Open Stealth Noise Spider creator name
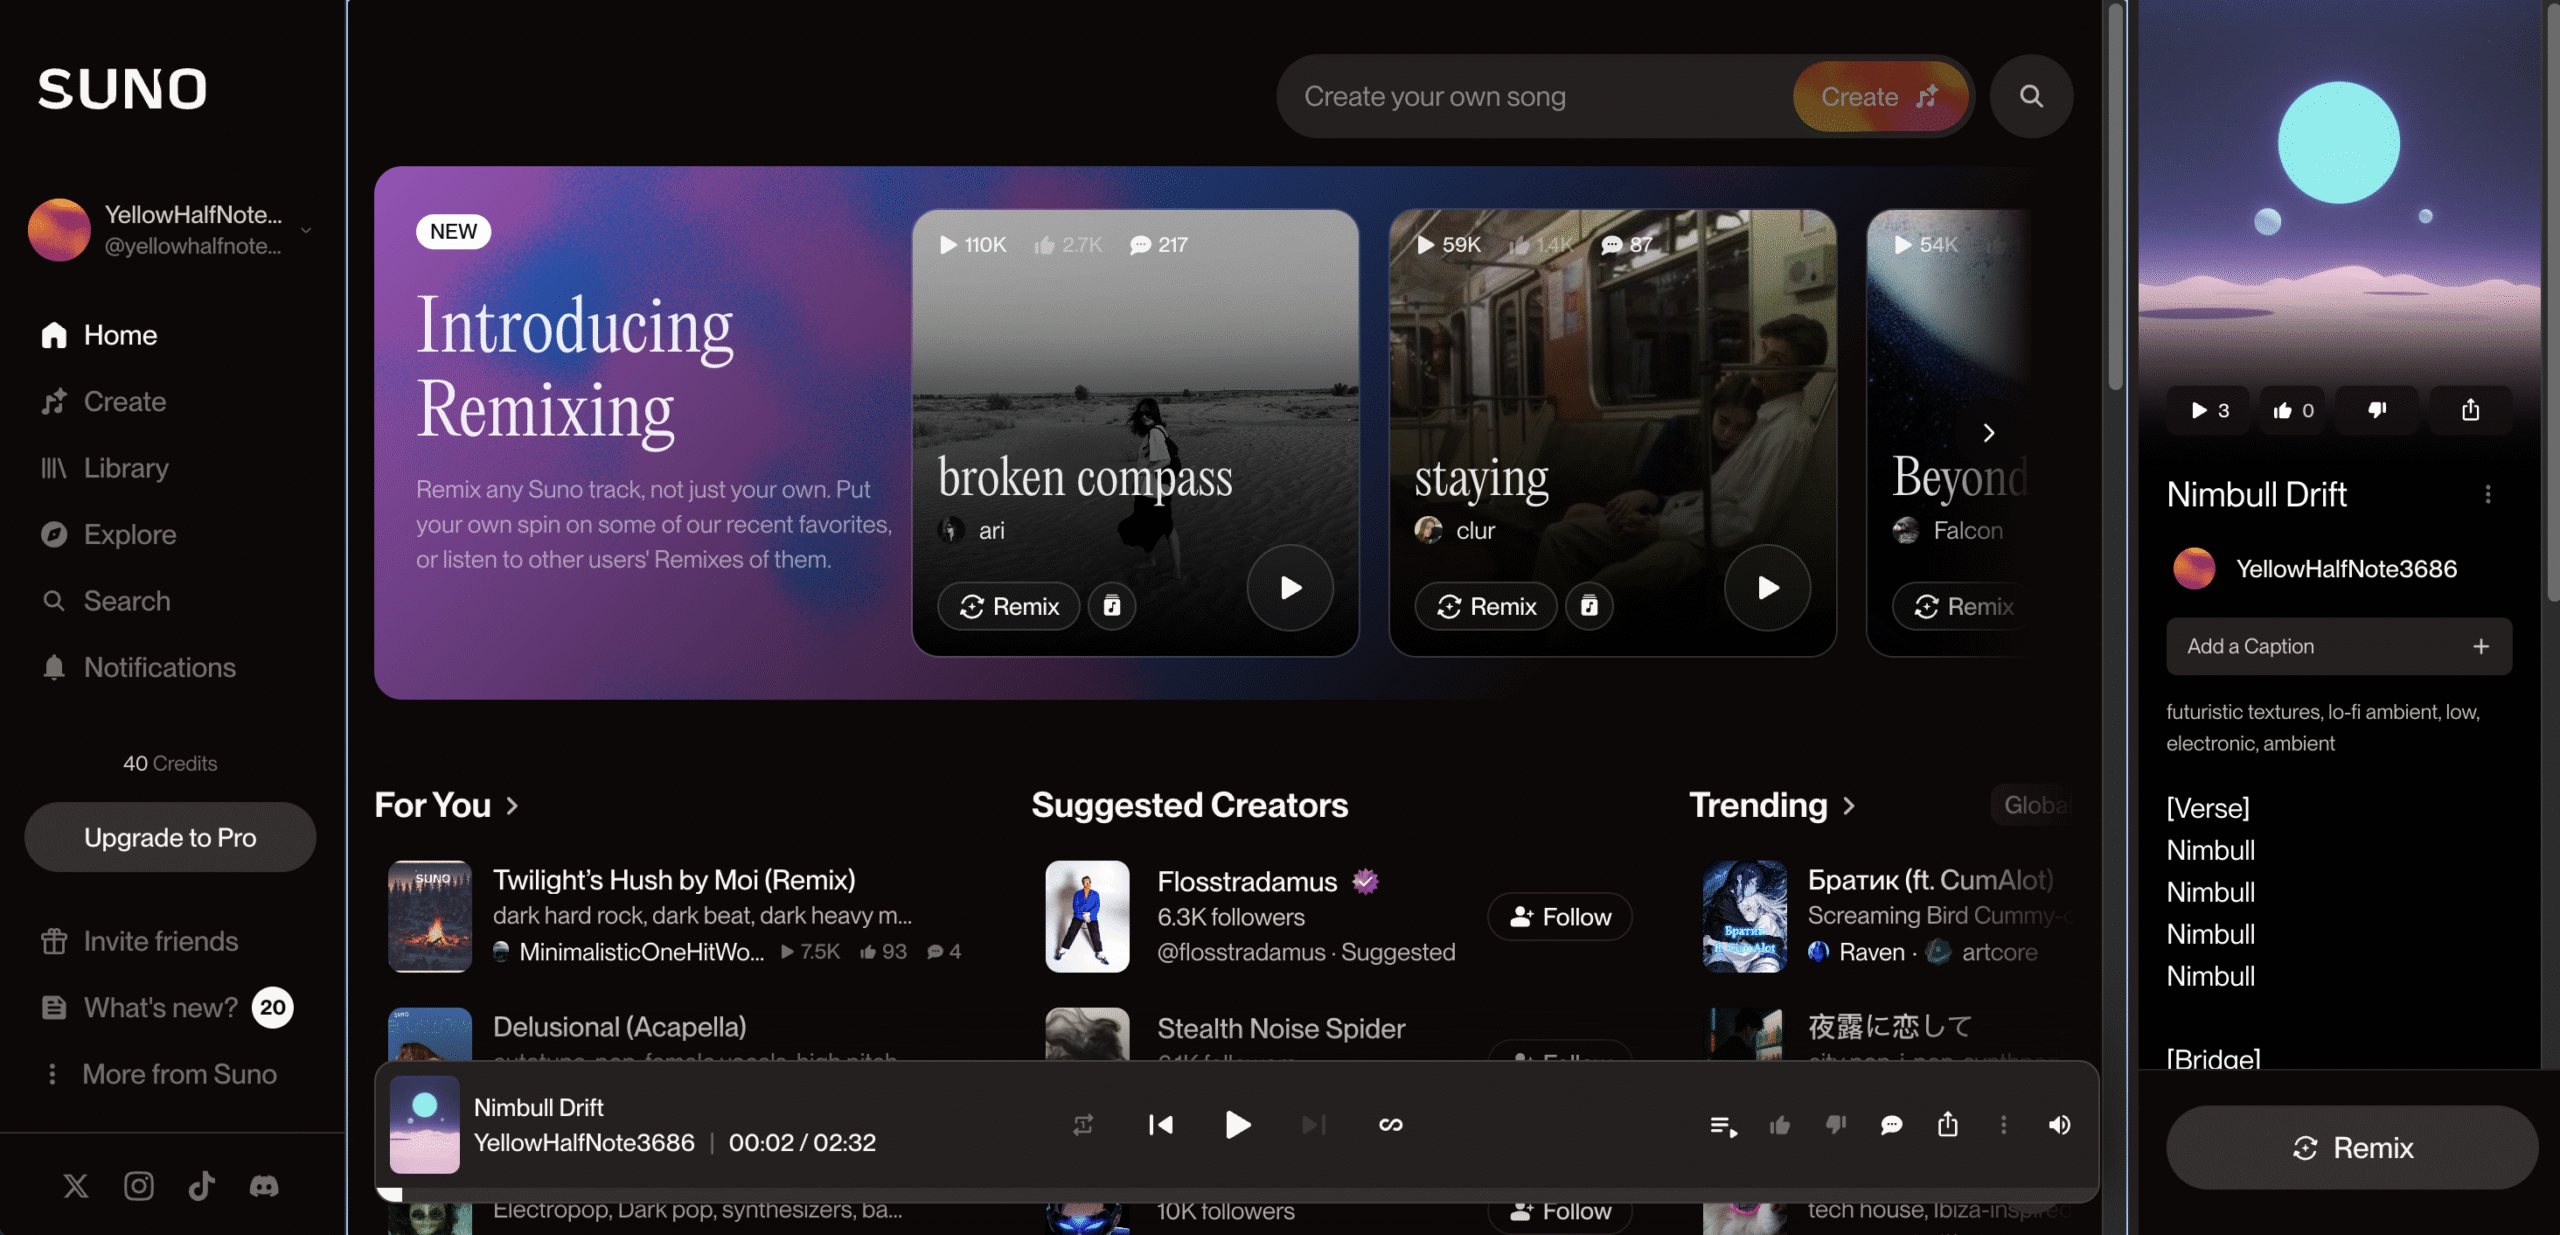This screenshot has height=1235, width=2560. tap(1281, 1028)
